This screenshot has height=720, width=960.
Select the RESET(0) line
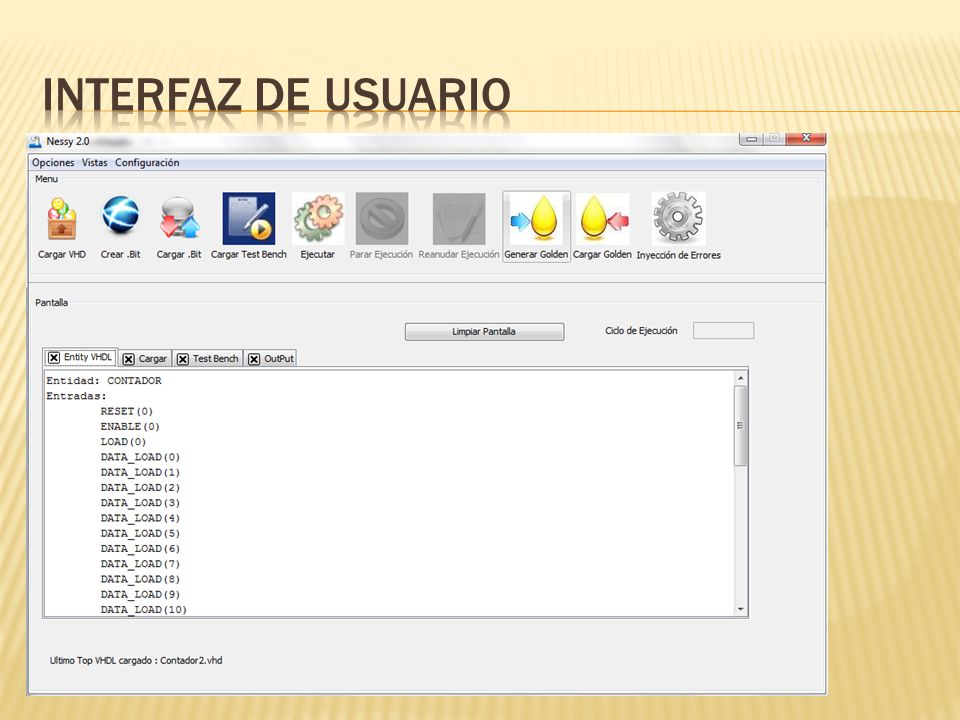click(x=127, y=411)
